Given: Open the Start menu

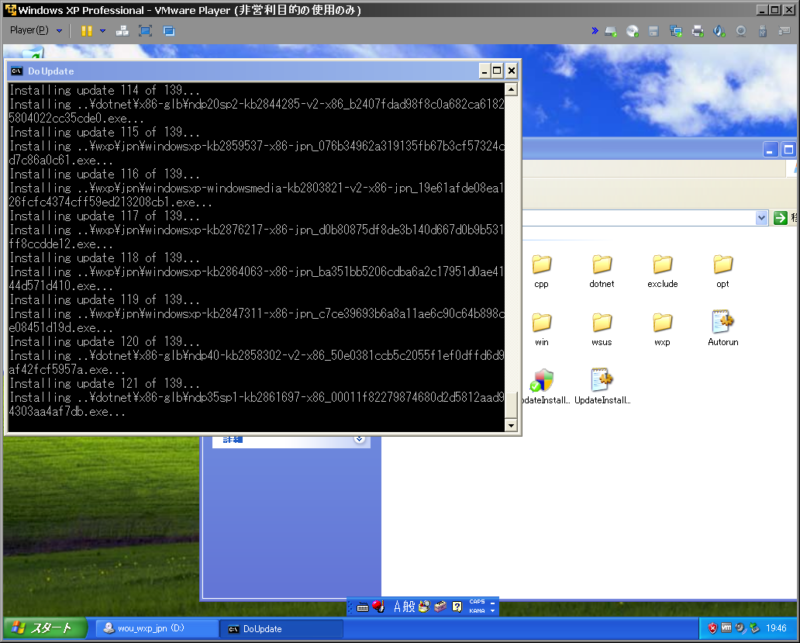Looking at the screenshot, I should point(45,628).
